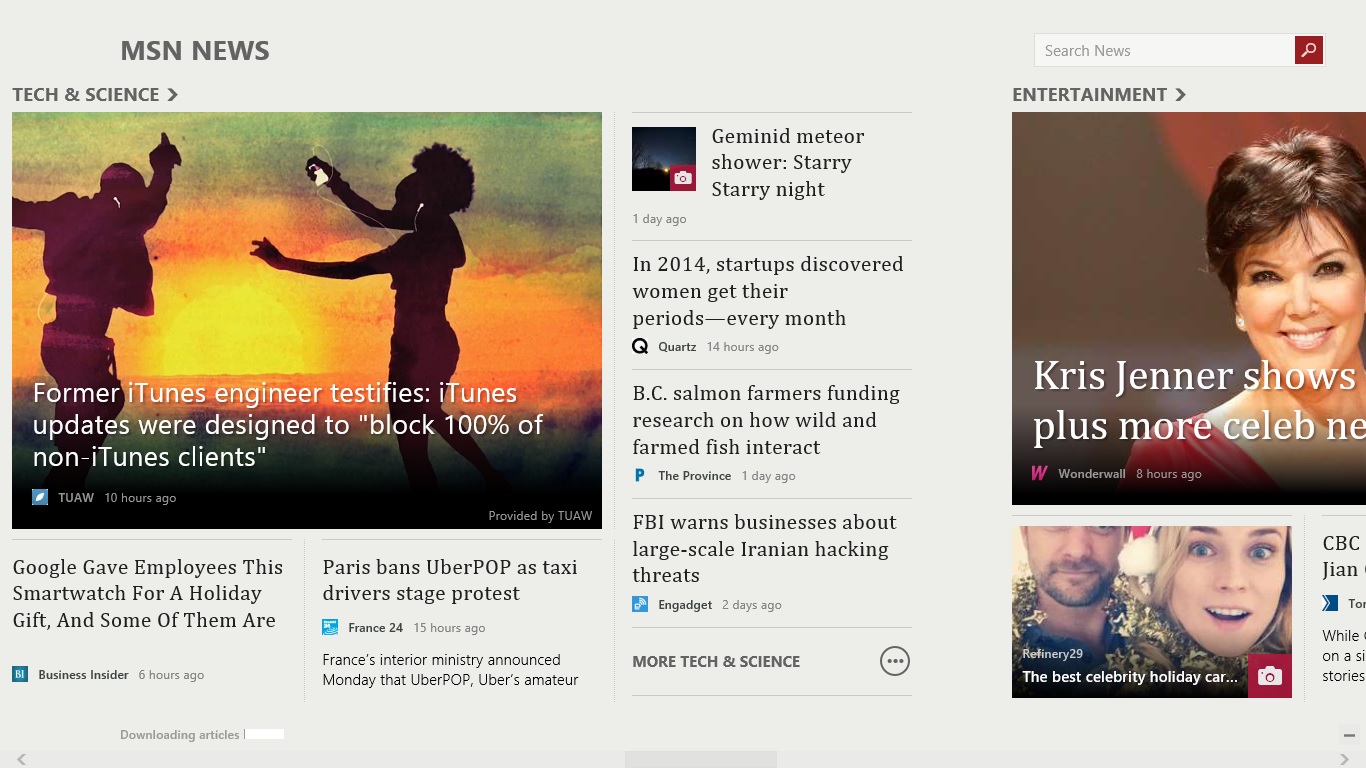
Task: Open the Paris bans UberPOP article
Action: click(450, 580)
